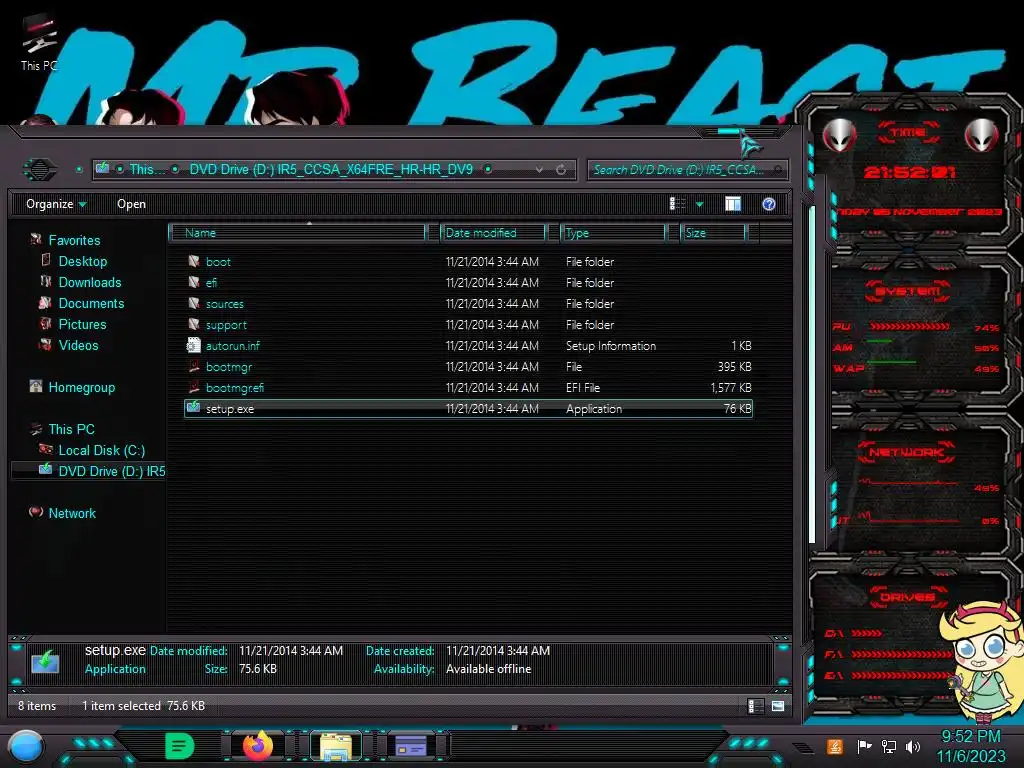Select Network in the navigation pane
The height and width of the screenshot is (768, 1024).
tap(72, 513)
